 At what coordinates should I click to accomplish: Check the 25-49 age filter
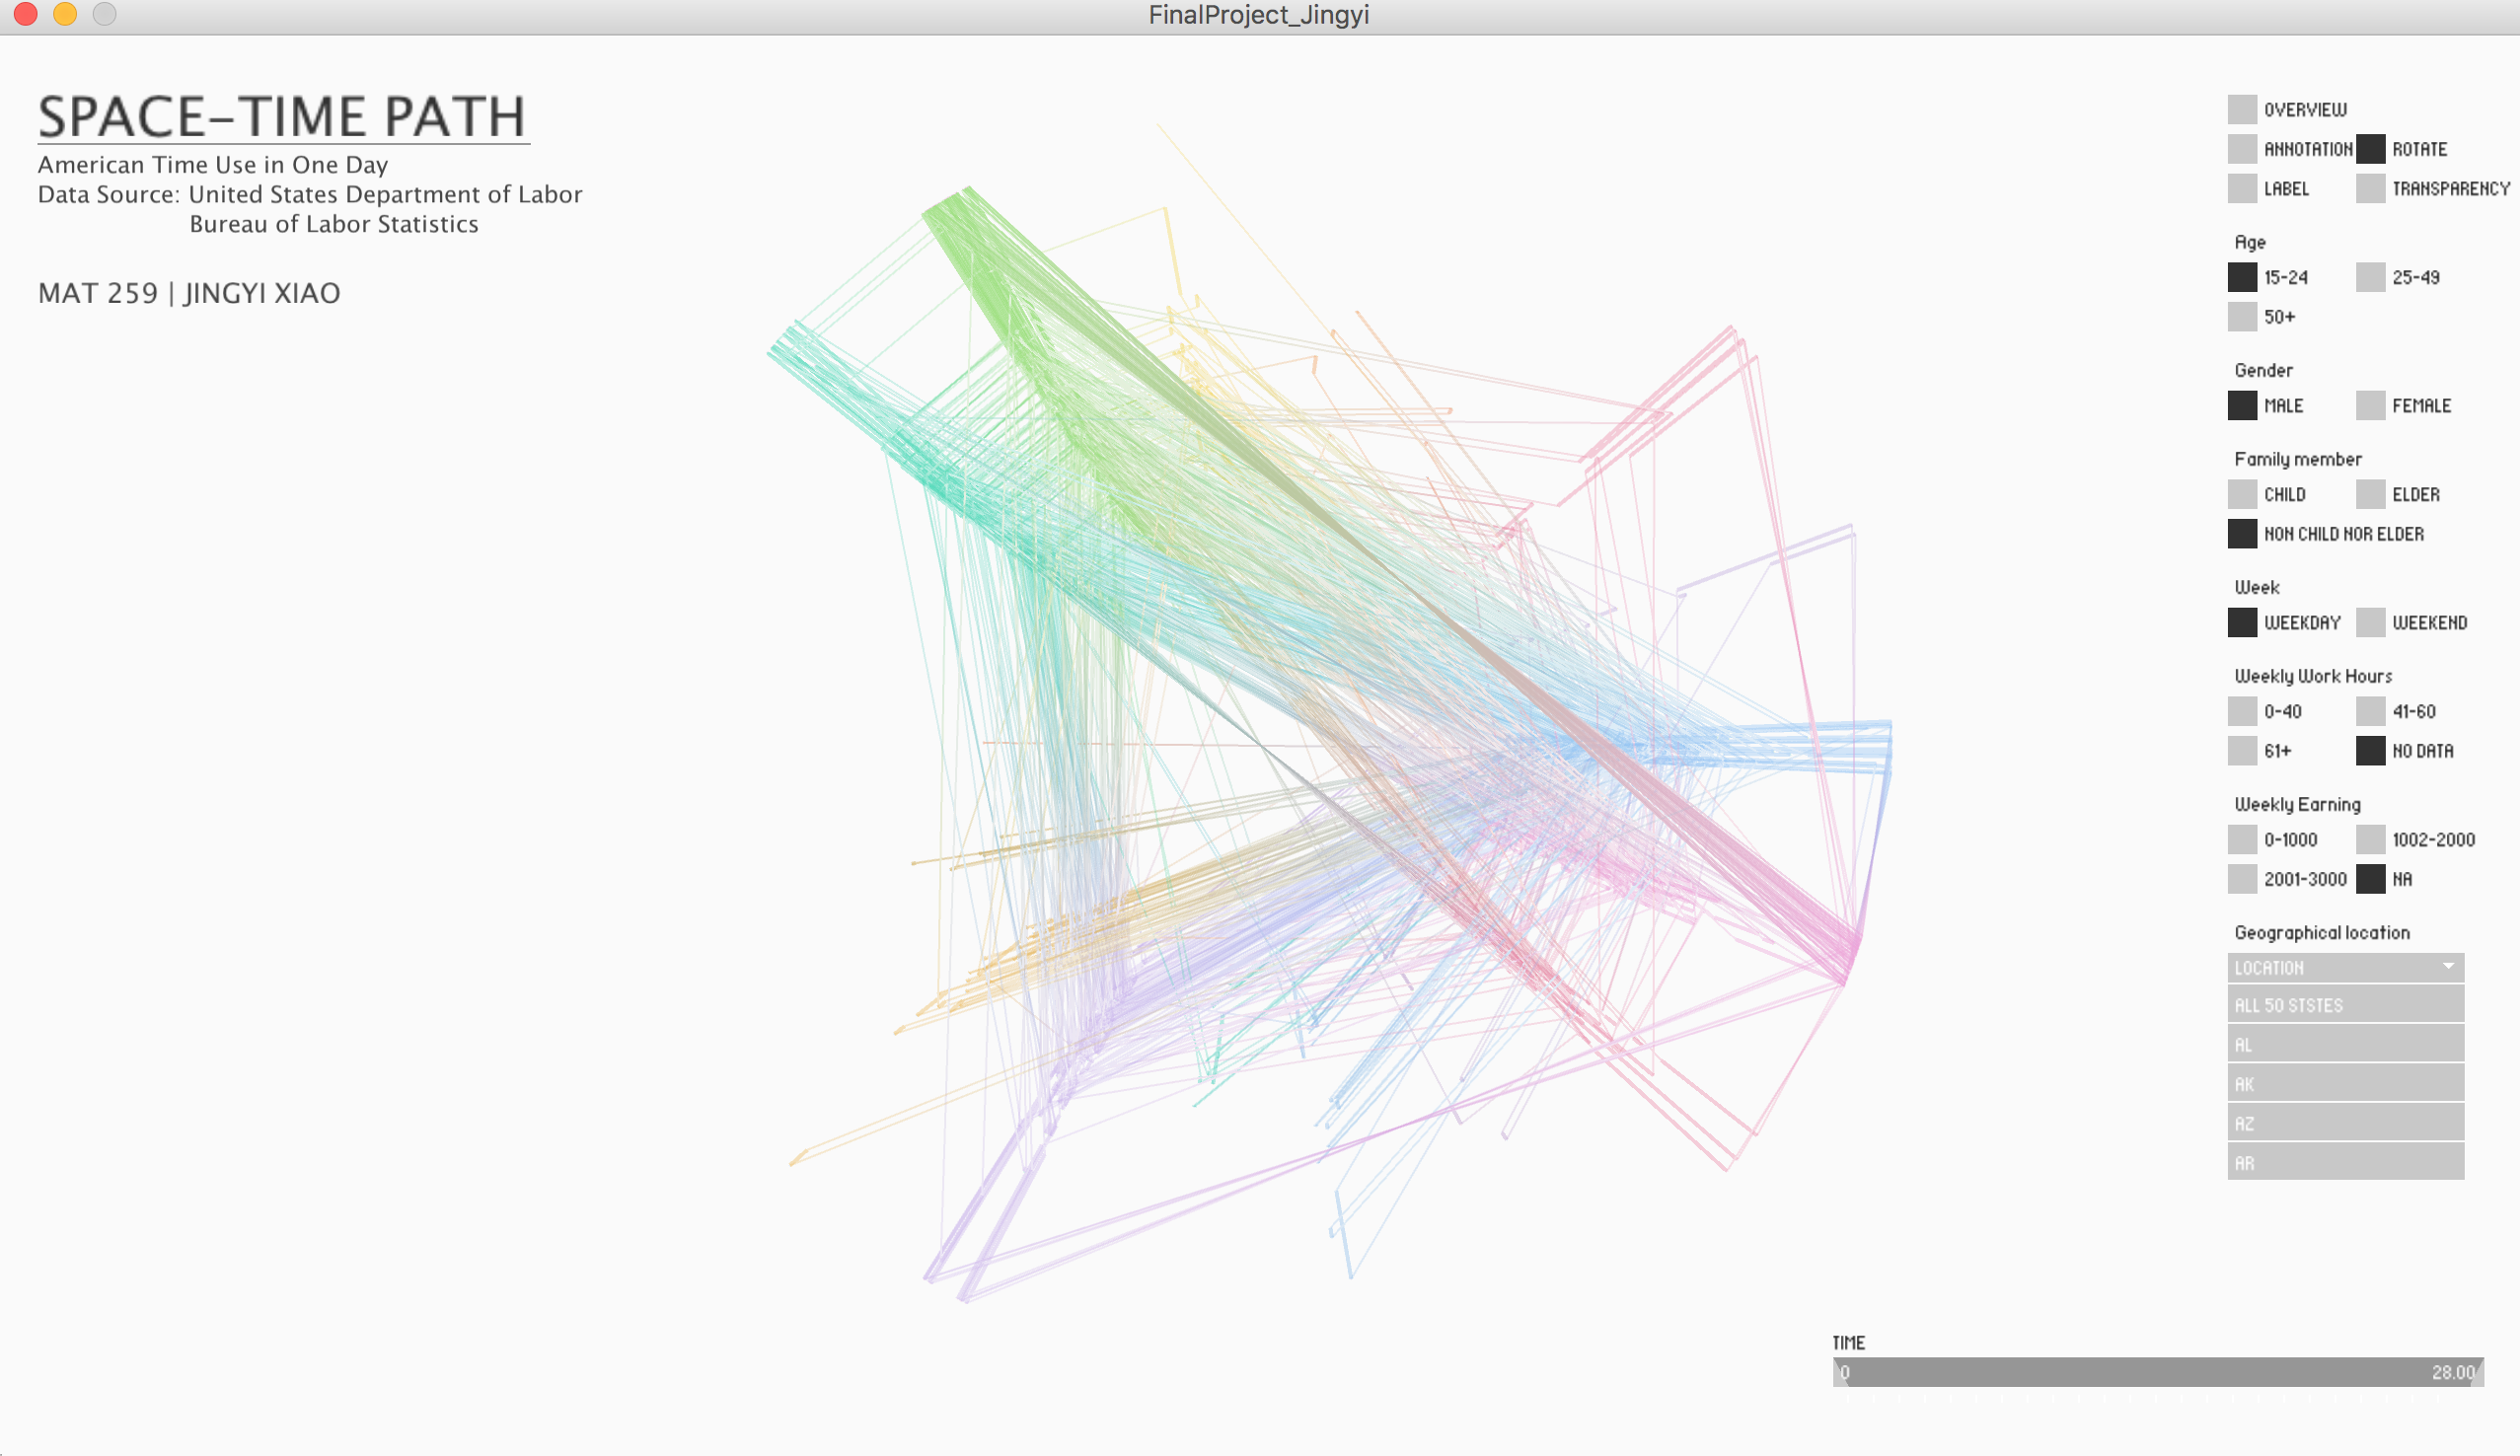(x=2370, y=277)
